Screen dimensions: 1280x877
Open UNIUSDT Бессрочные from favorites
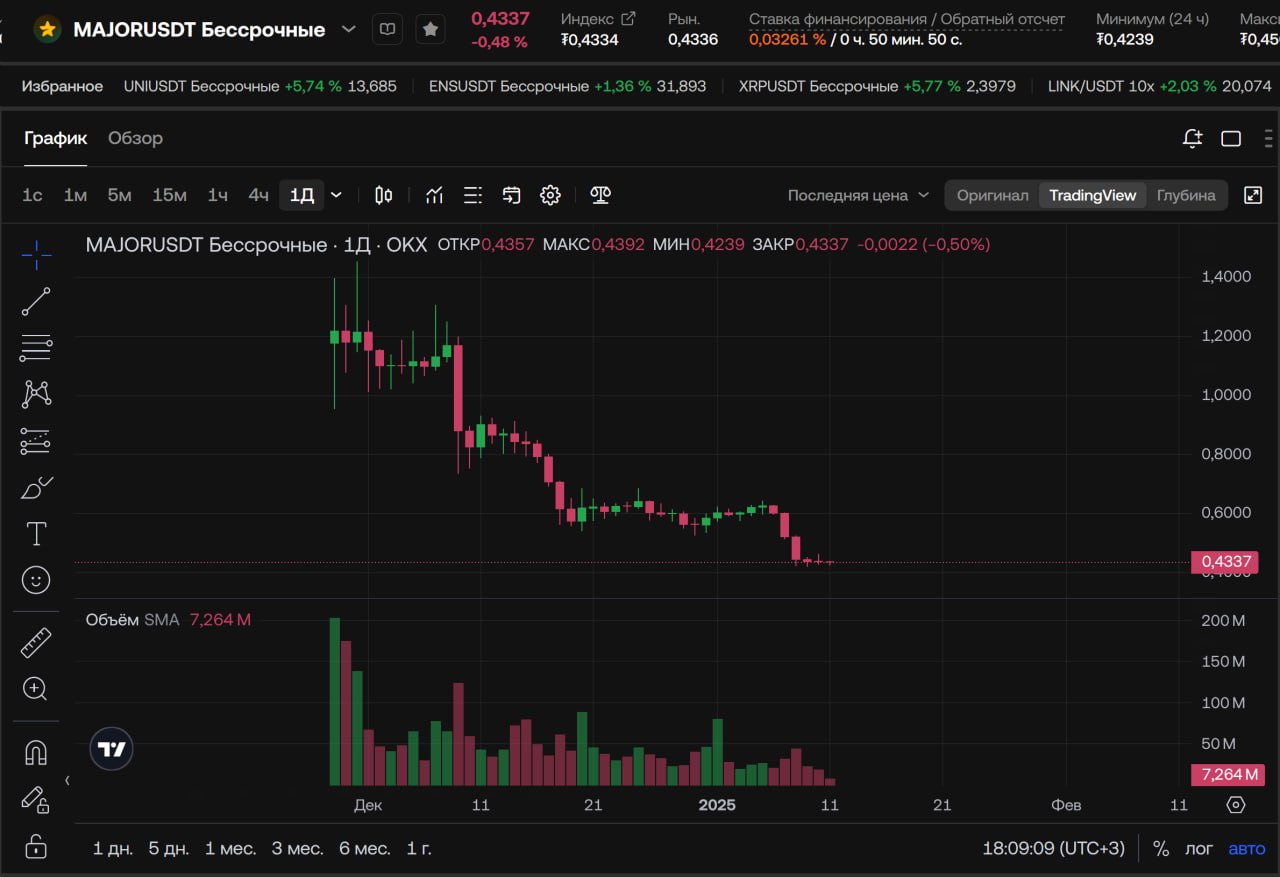point(260,86)
